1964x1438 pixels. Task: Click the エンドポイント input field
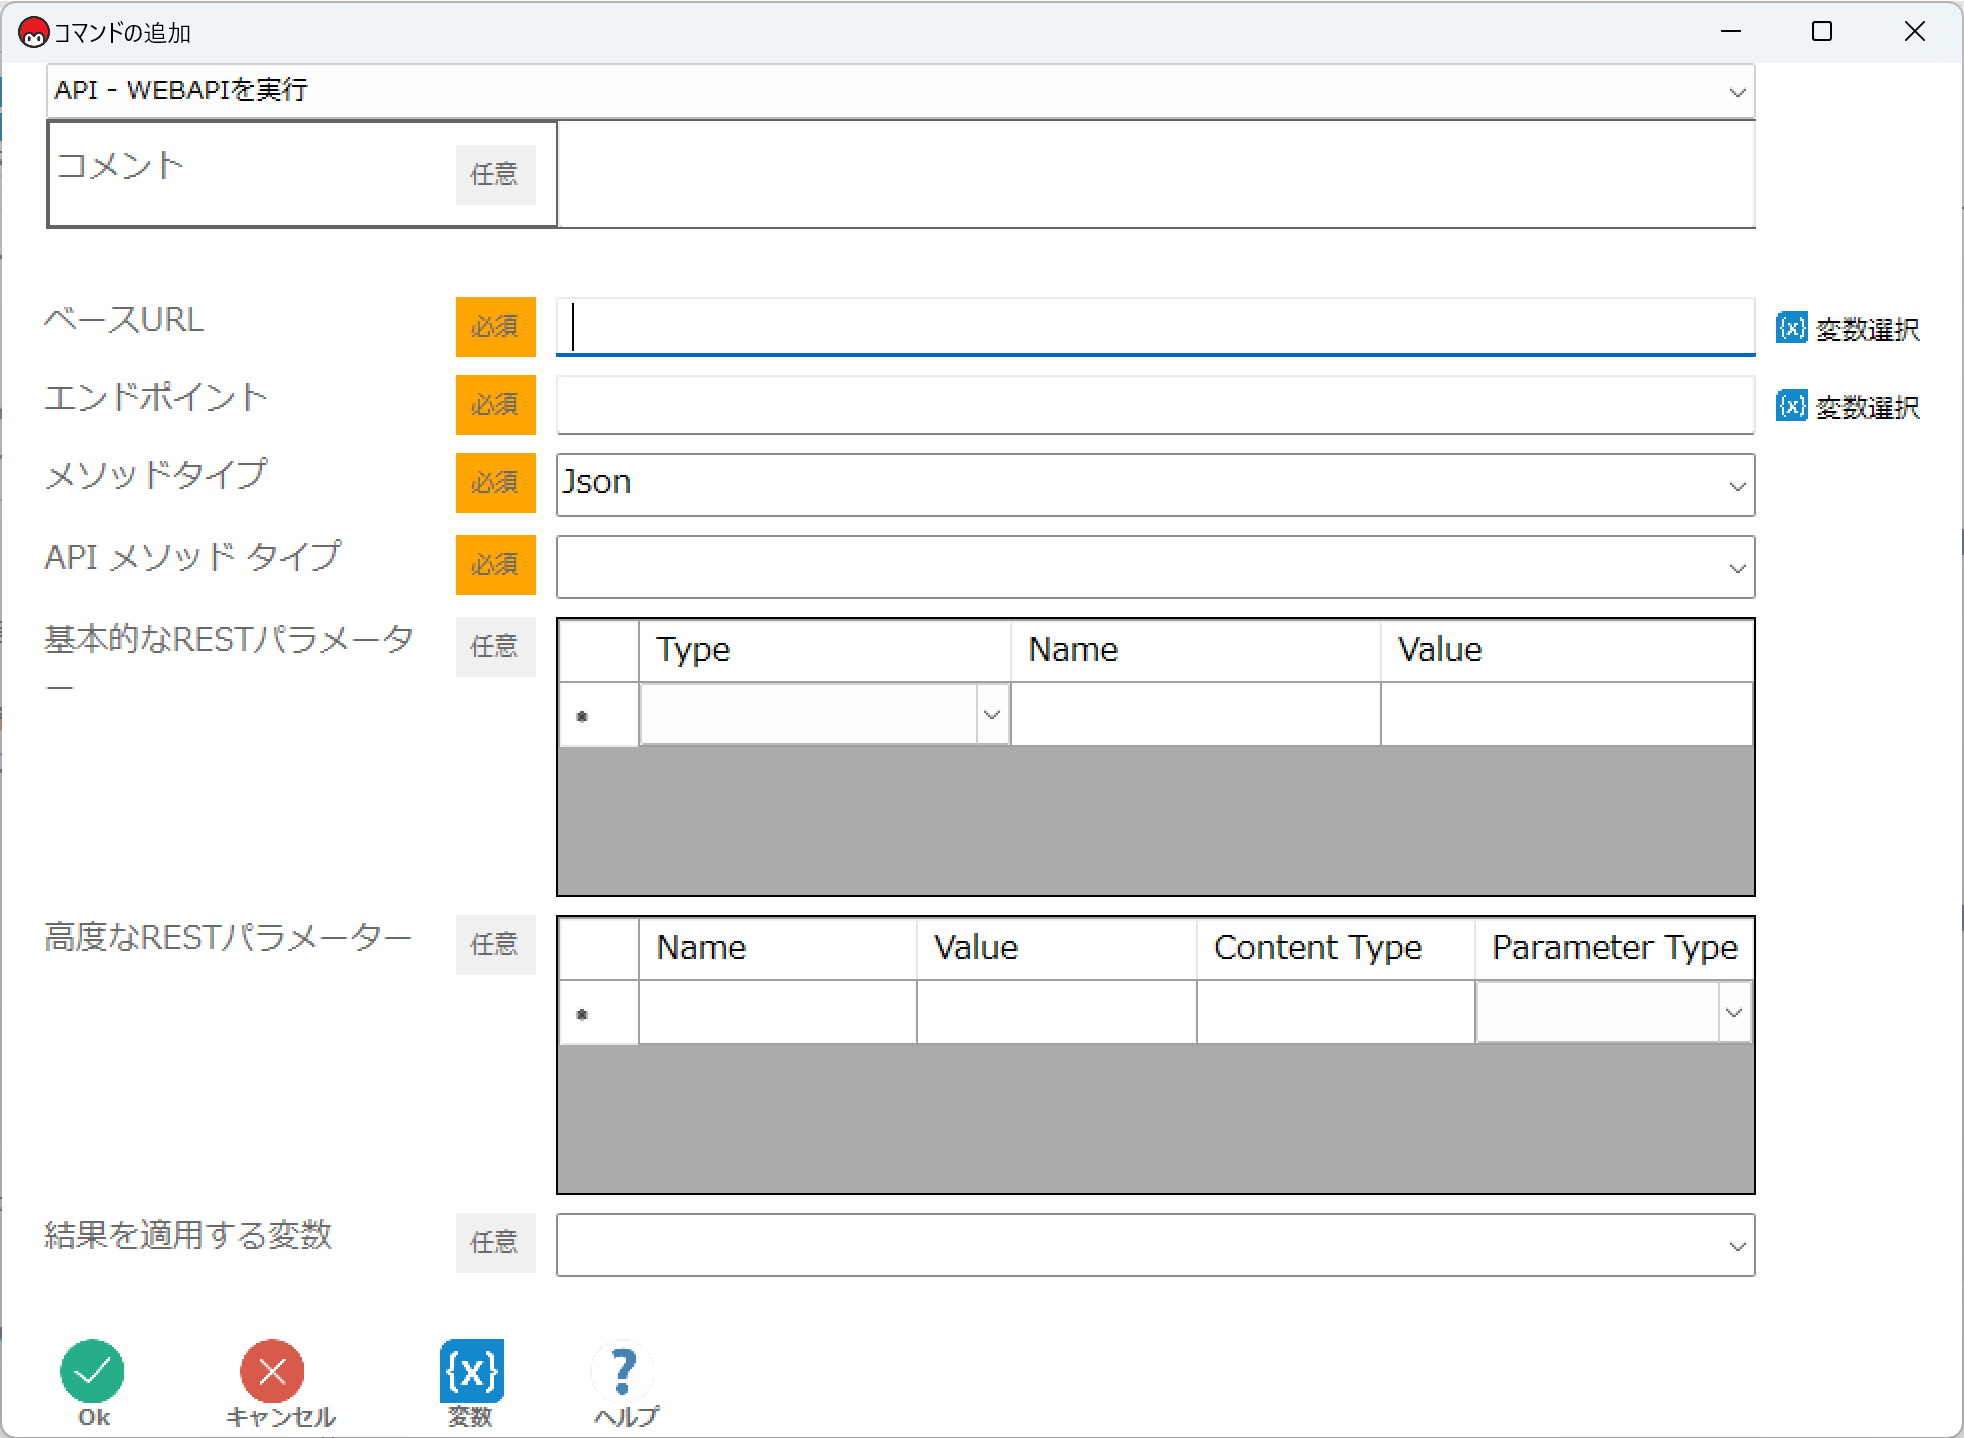(1155, 405)
